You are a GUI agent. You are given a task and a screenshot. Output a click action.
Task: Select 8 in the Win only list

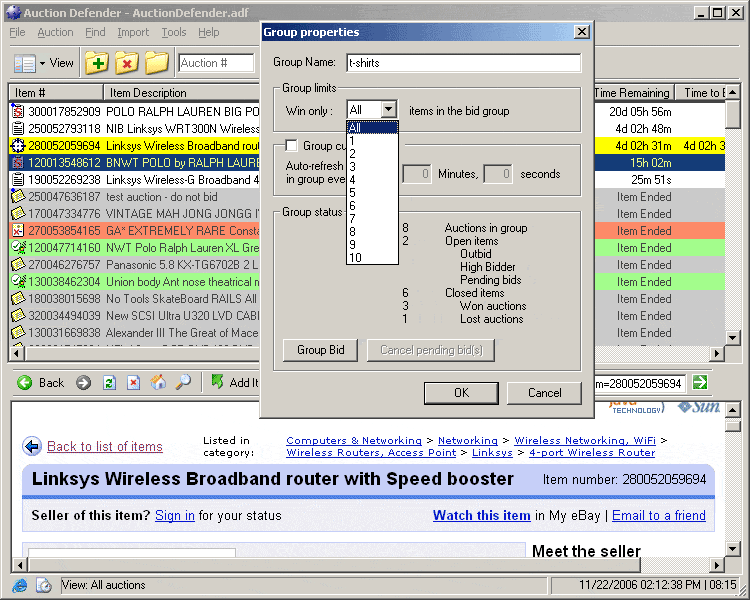(x=372, y=232)
